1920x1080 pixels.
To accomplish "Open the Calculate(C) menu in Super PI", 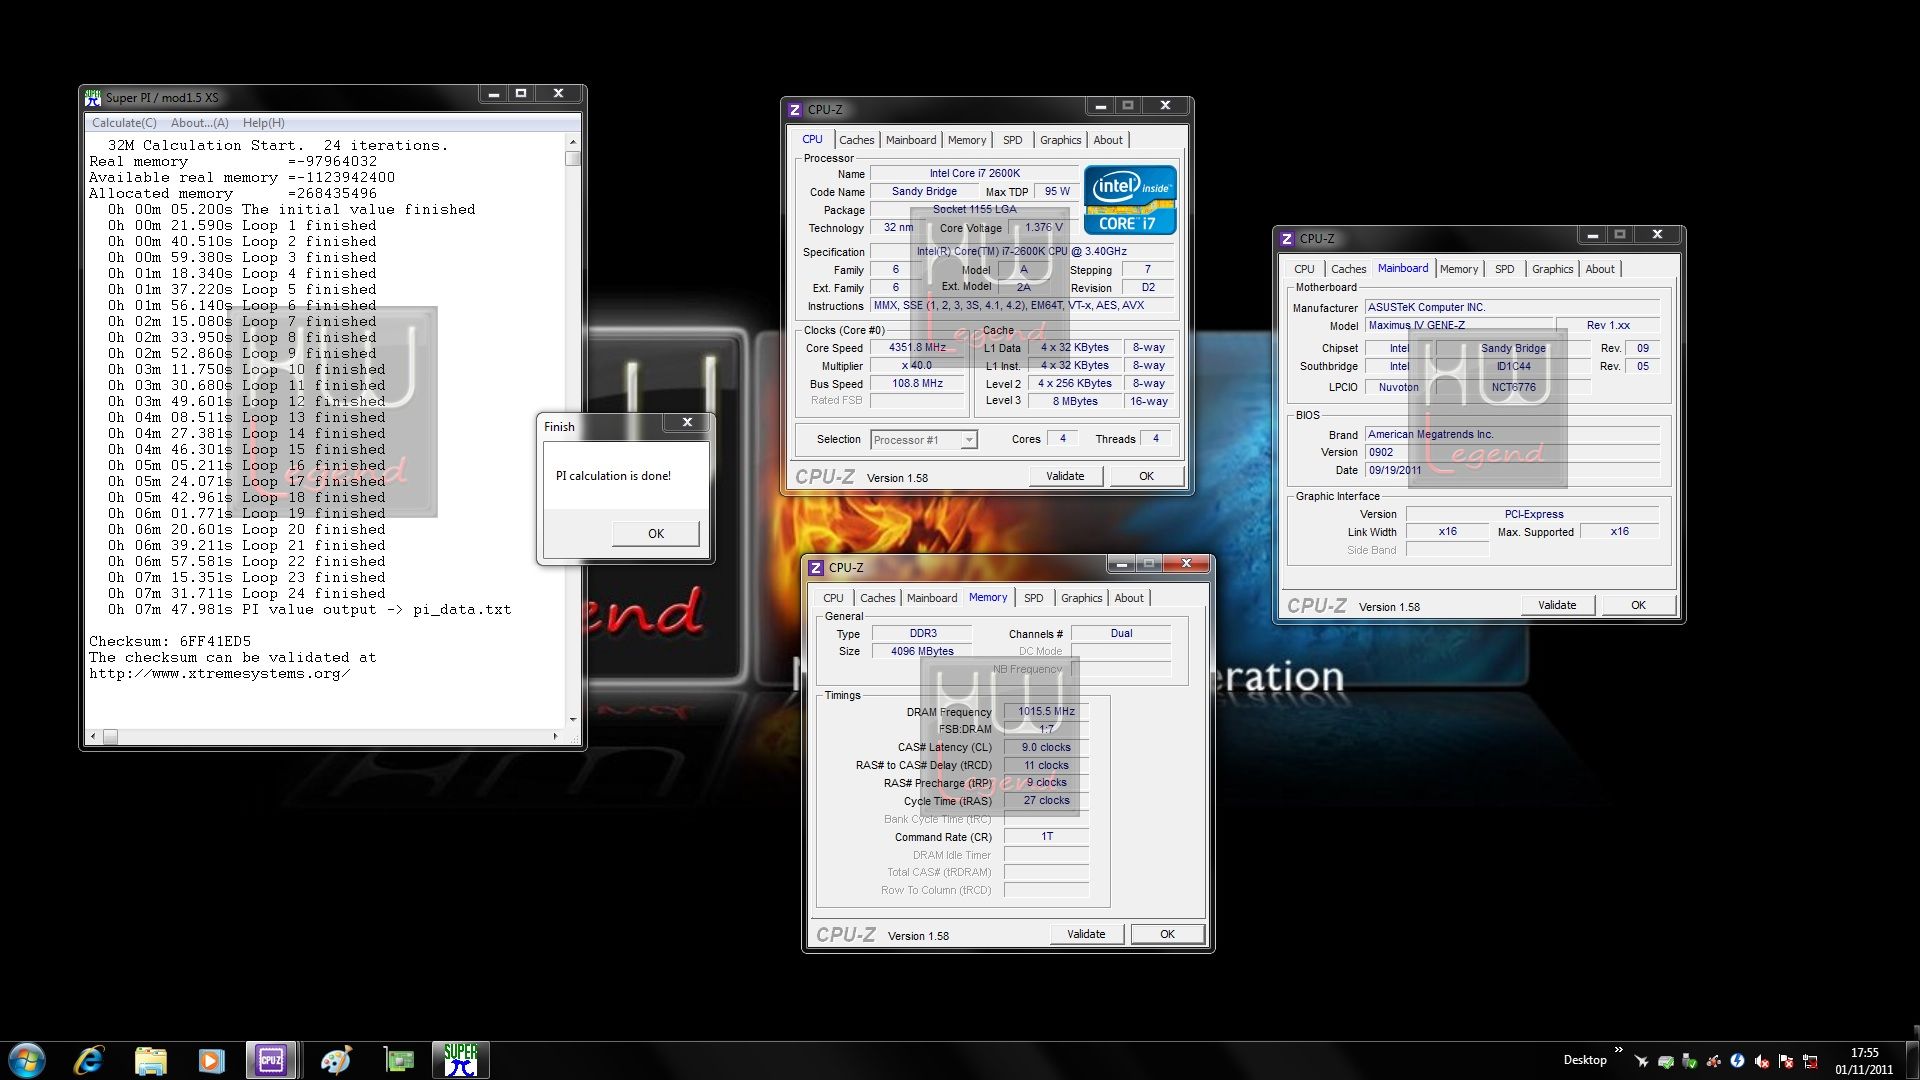I will pos(124,123).
